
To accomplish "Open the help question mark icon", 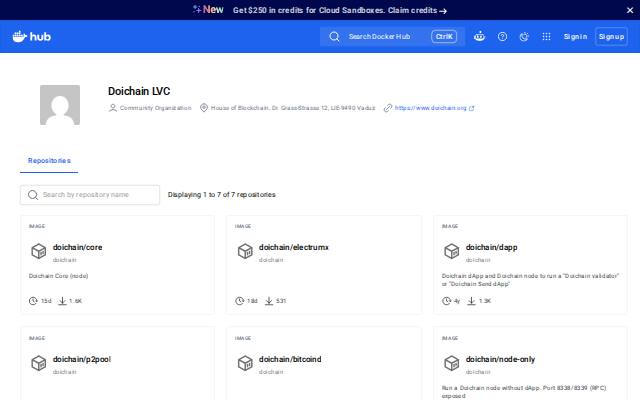I will [502, 37].
